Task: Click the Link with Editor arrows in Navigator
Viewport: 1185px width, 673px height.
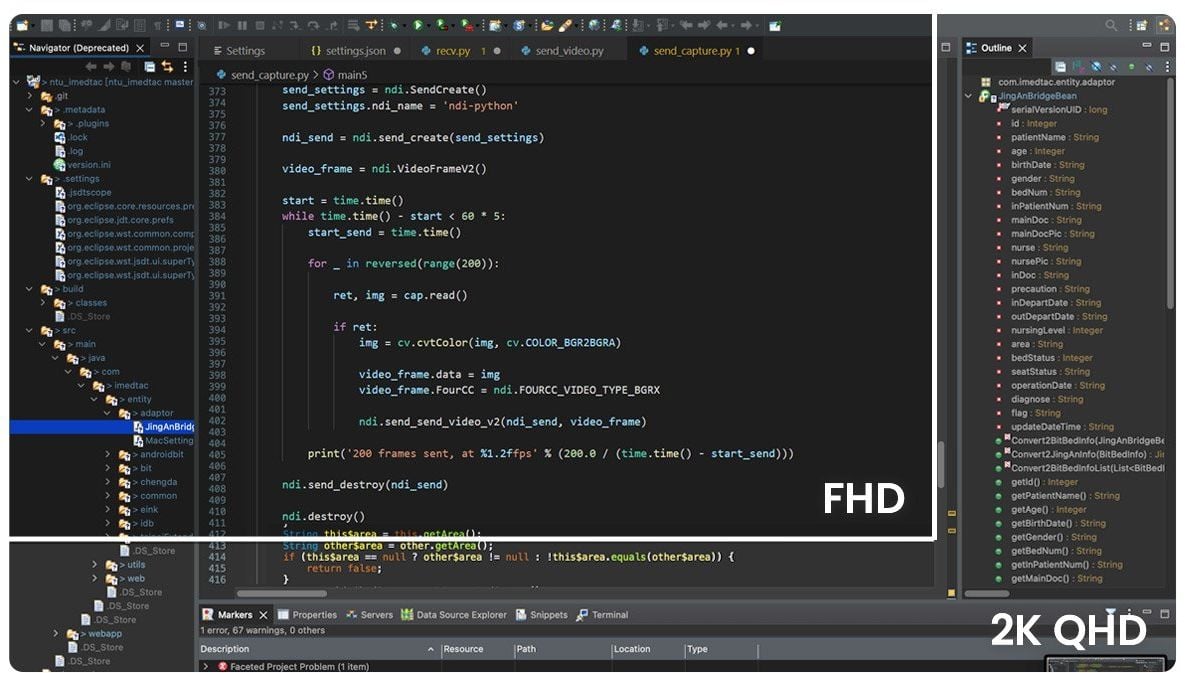Action: 167,66
